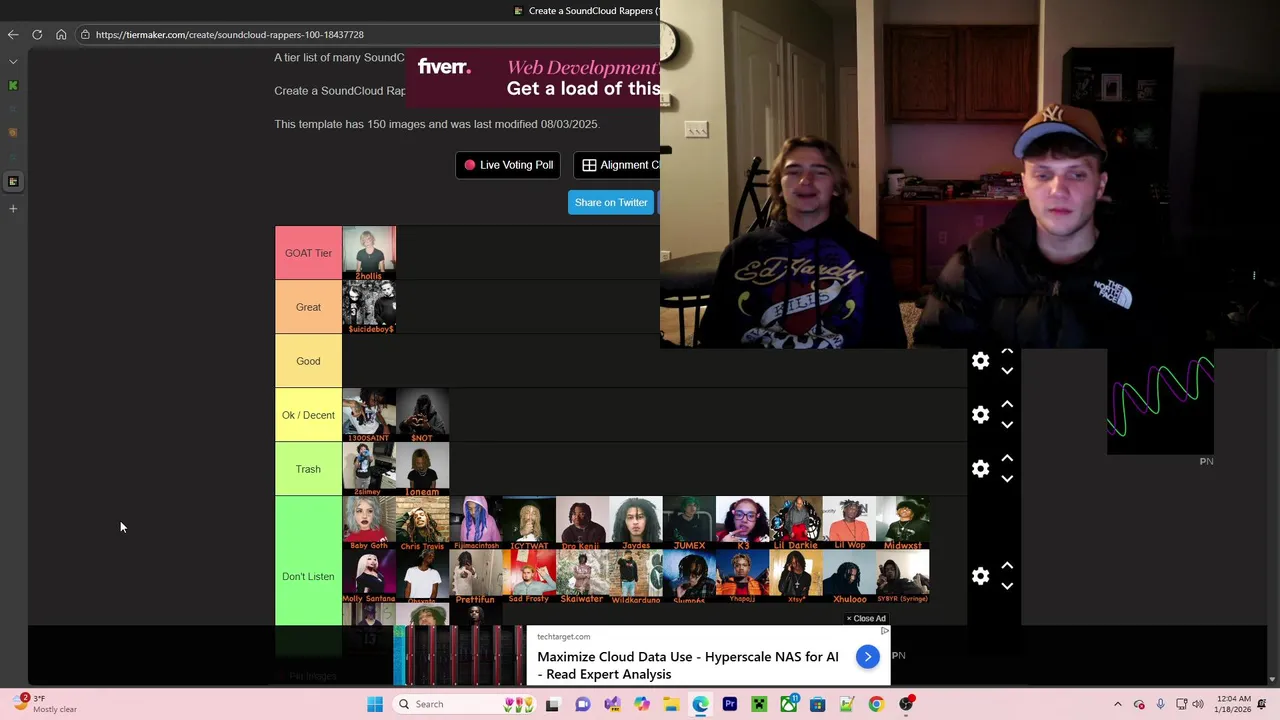Click the GOAT Tier label
1280x720 pixels.
pyautogui.click(x=308, y=253)
